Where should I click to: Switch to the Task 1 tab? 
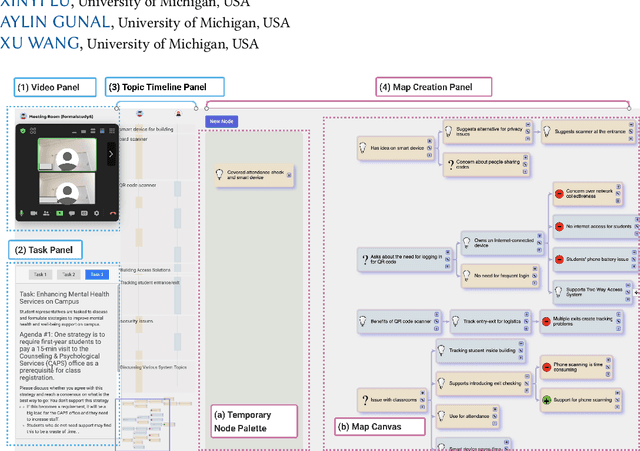point(38,274)
